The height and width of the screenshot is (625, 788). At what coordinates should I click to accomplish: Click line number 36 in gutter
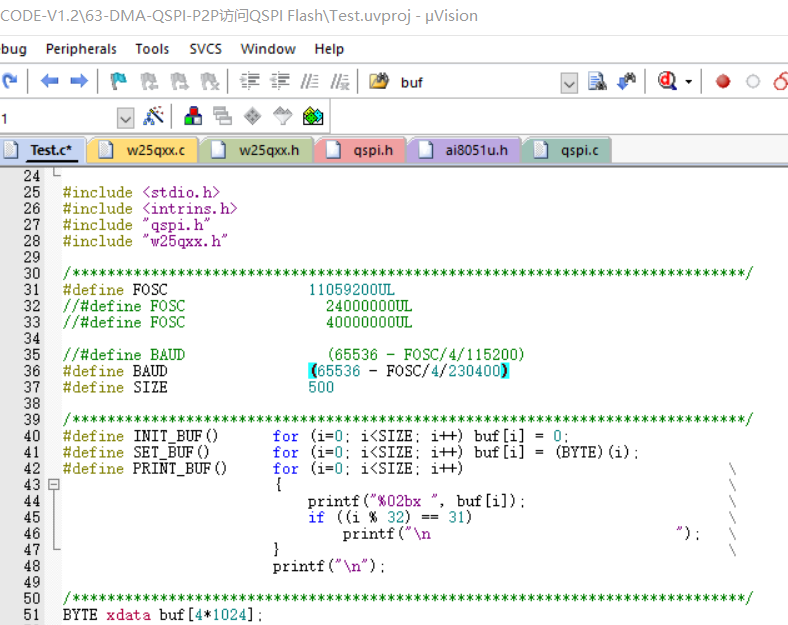32,371
